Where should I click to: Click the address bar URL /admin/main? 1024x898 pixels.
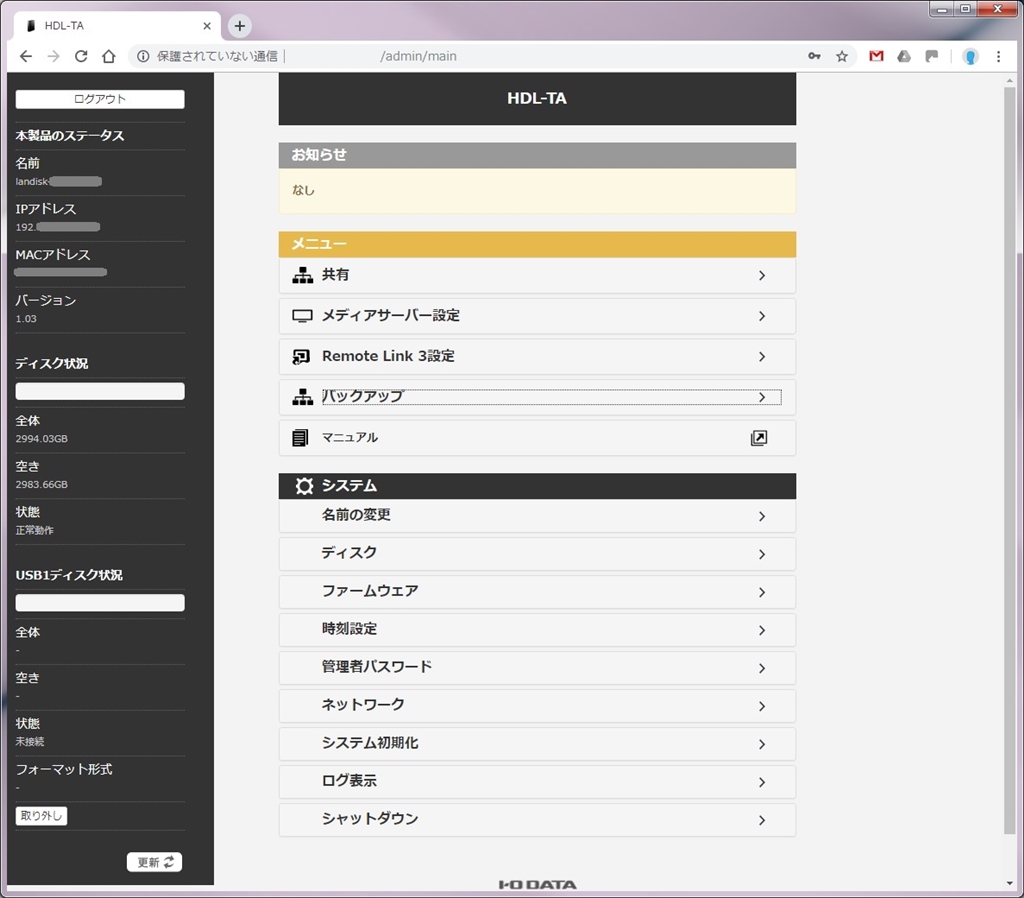pos(418,56)
